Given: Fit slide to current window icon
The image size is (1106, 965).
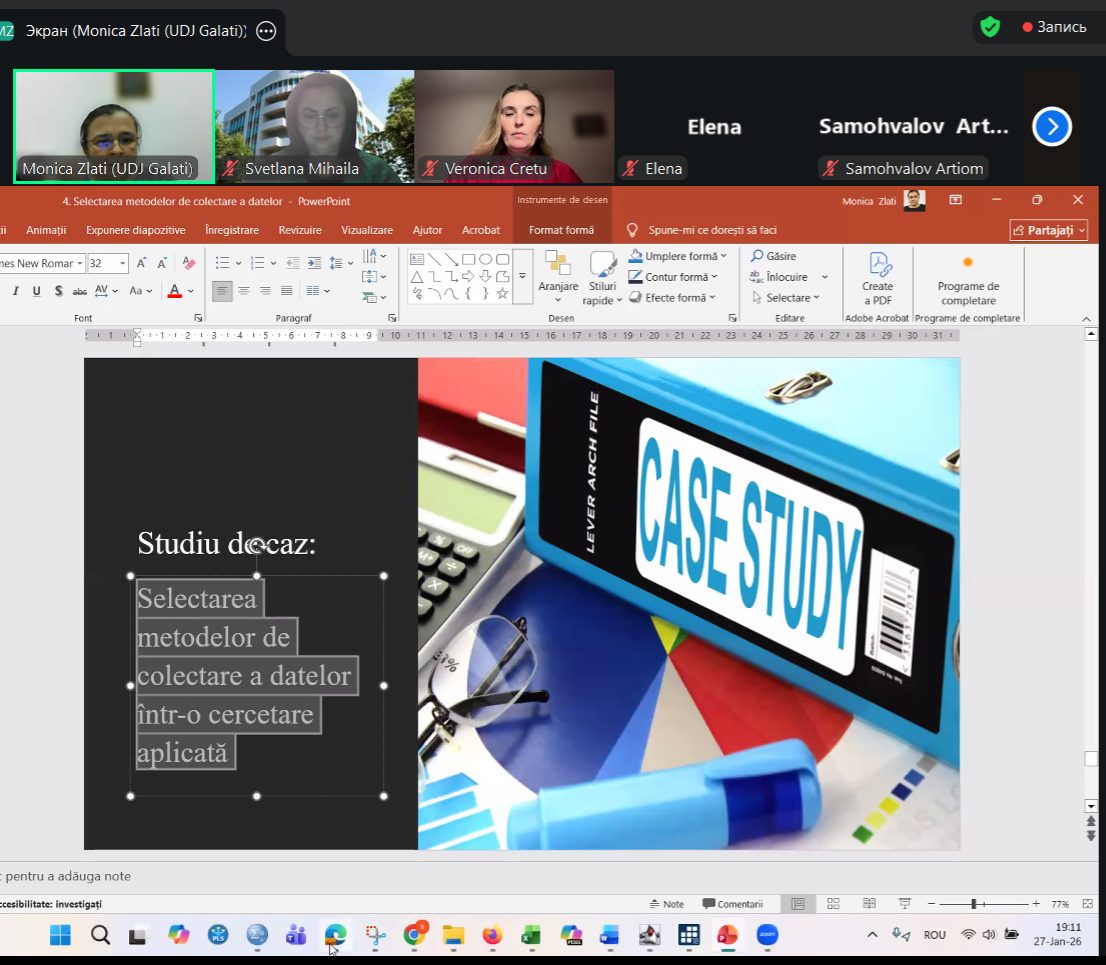Looking at the screenshot, I should pyautogui.click(x=1087, y=904).
